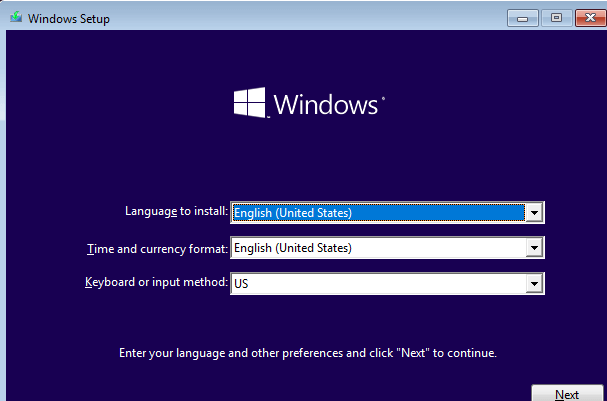Click empty title bar area beside the title
This screenshot has height=401, width=607.
[x=300, y=18]
